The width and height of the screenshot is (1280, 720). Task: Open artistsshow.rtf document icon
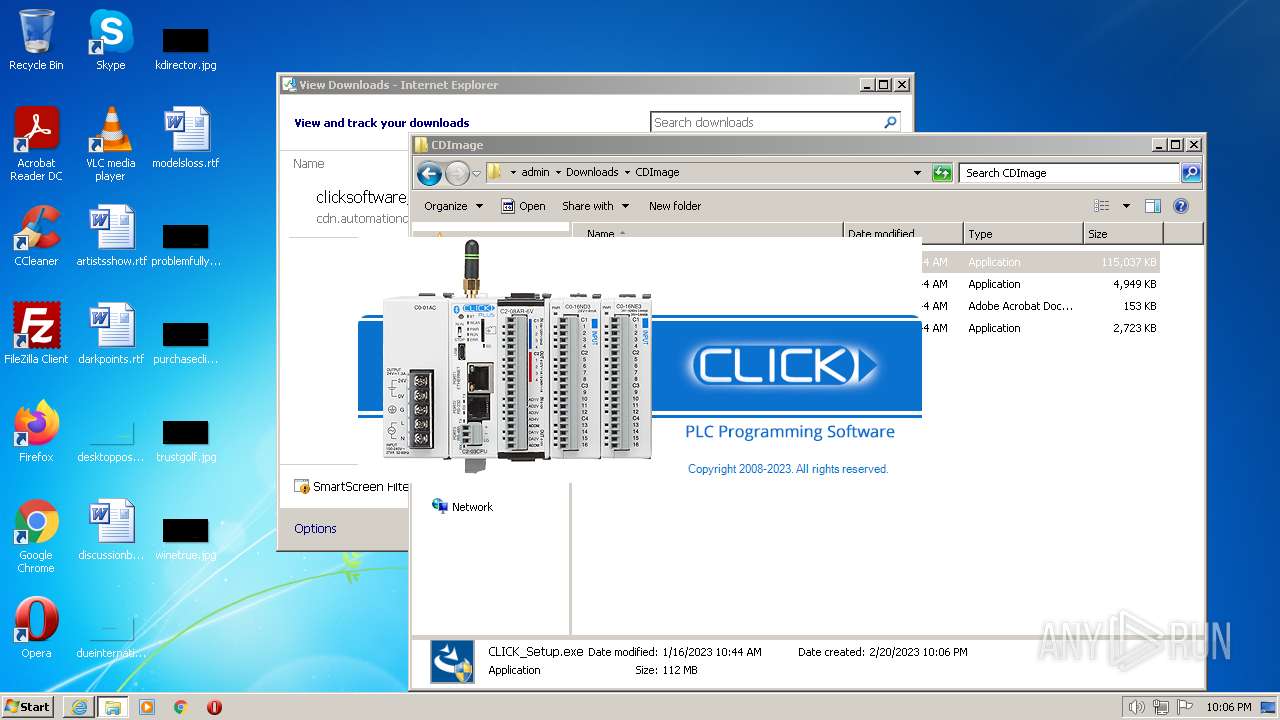coord(111,236)
